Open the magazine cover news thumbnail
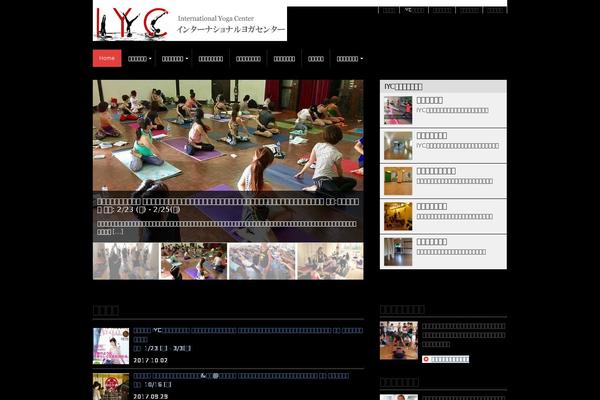Screen dimensions: 600x400 point(111,346)
